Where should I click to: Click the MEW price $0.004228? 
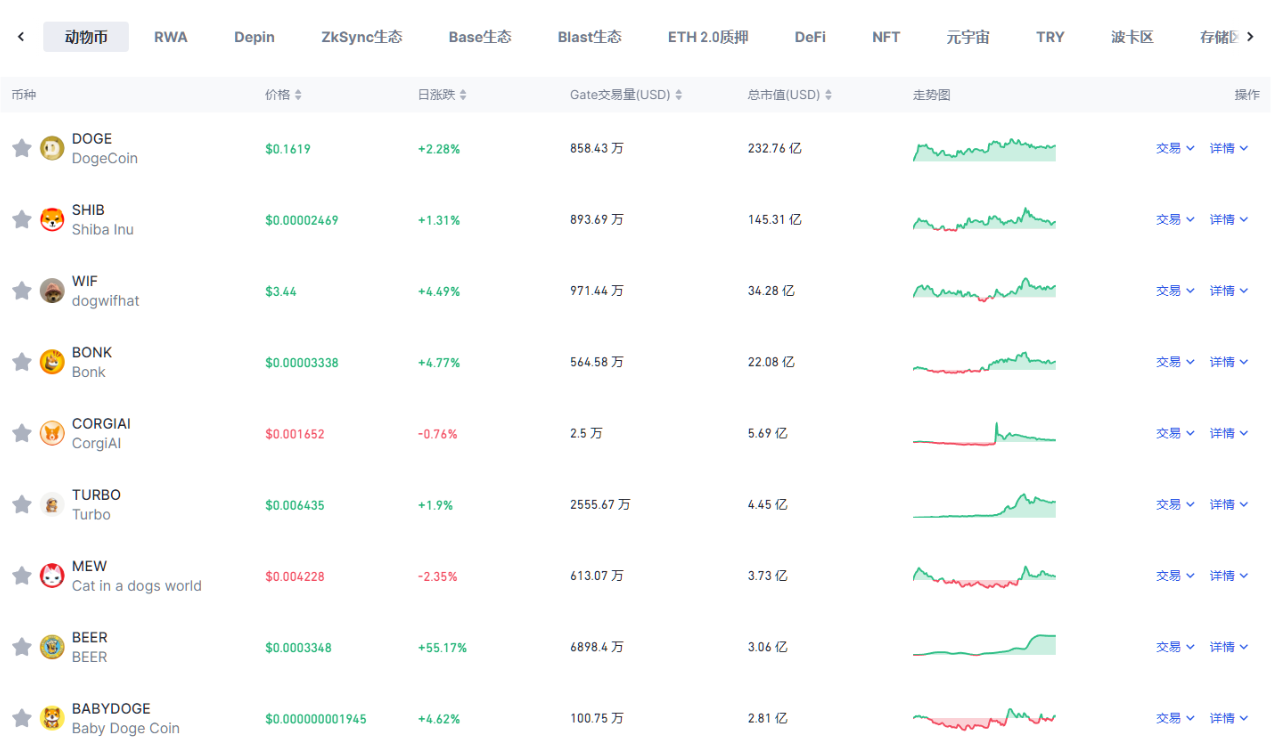[x=295, y=577]
